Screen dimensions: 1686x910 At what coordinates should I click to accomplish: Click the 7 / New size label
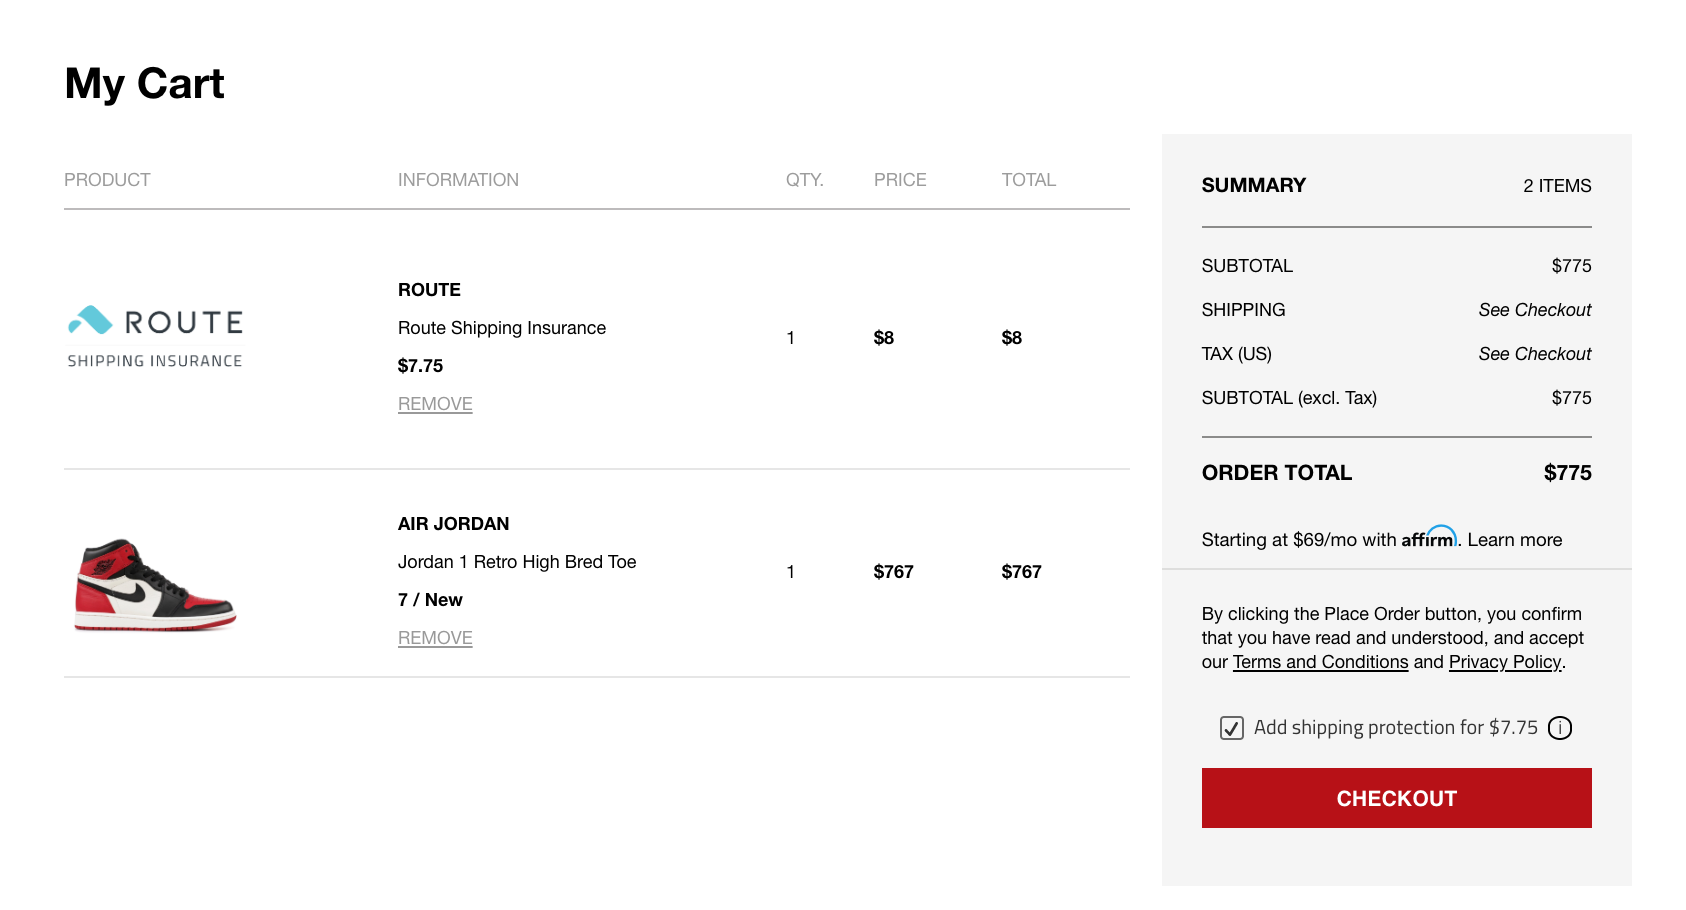point(430,600)
